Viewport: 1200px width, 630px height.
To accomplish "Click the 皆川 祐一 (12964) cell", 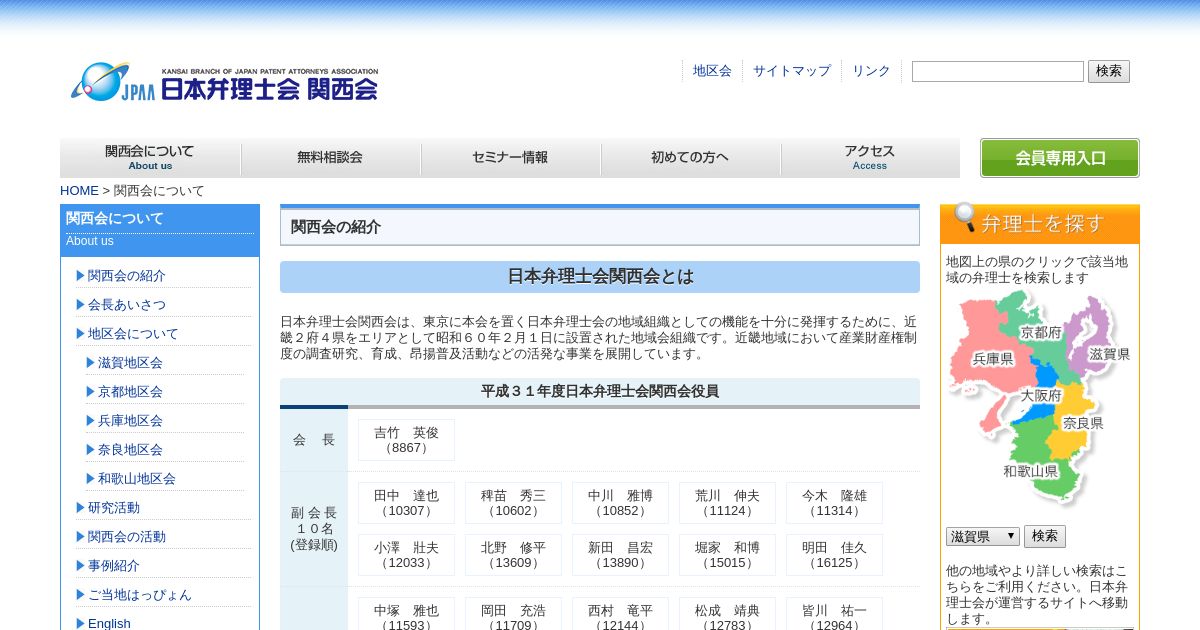I will tap(834, 614).
